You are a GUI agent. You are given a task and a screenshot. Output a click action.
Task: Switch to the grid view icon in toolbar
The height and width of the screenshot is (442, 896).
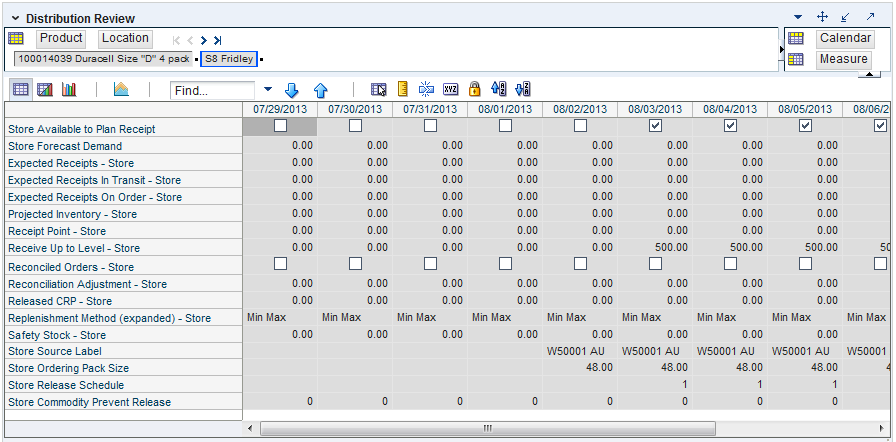coord(21,89)
